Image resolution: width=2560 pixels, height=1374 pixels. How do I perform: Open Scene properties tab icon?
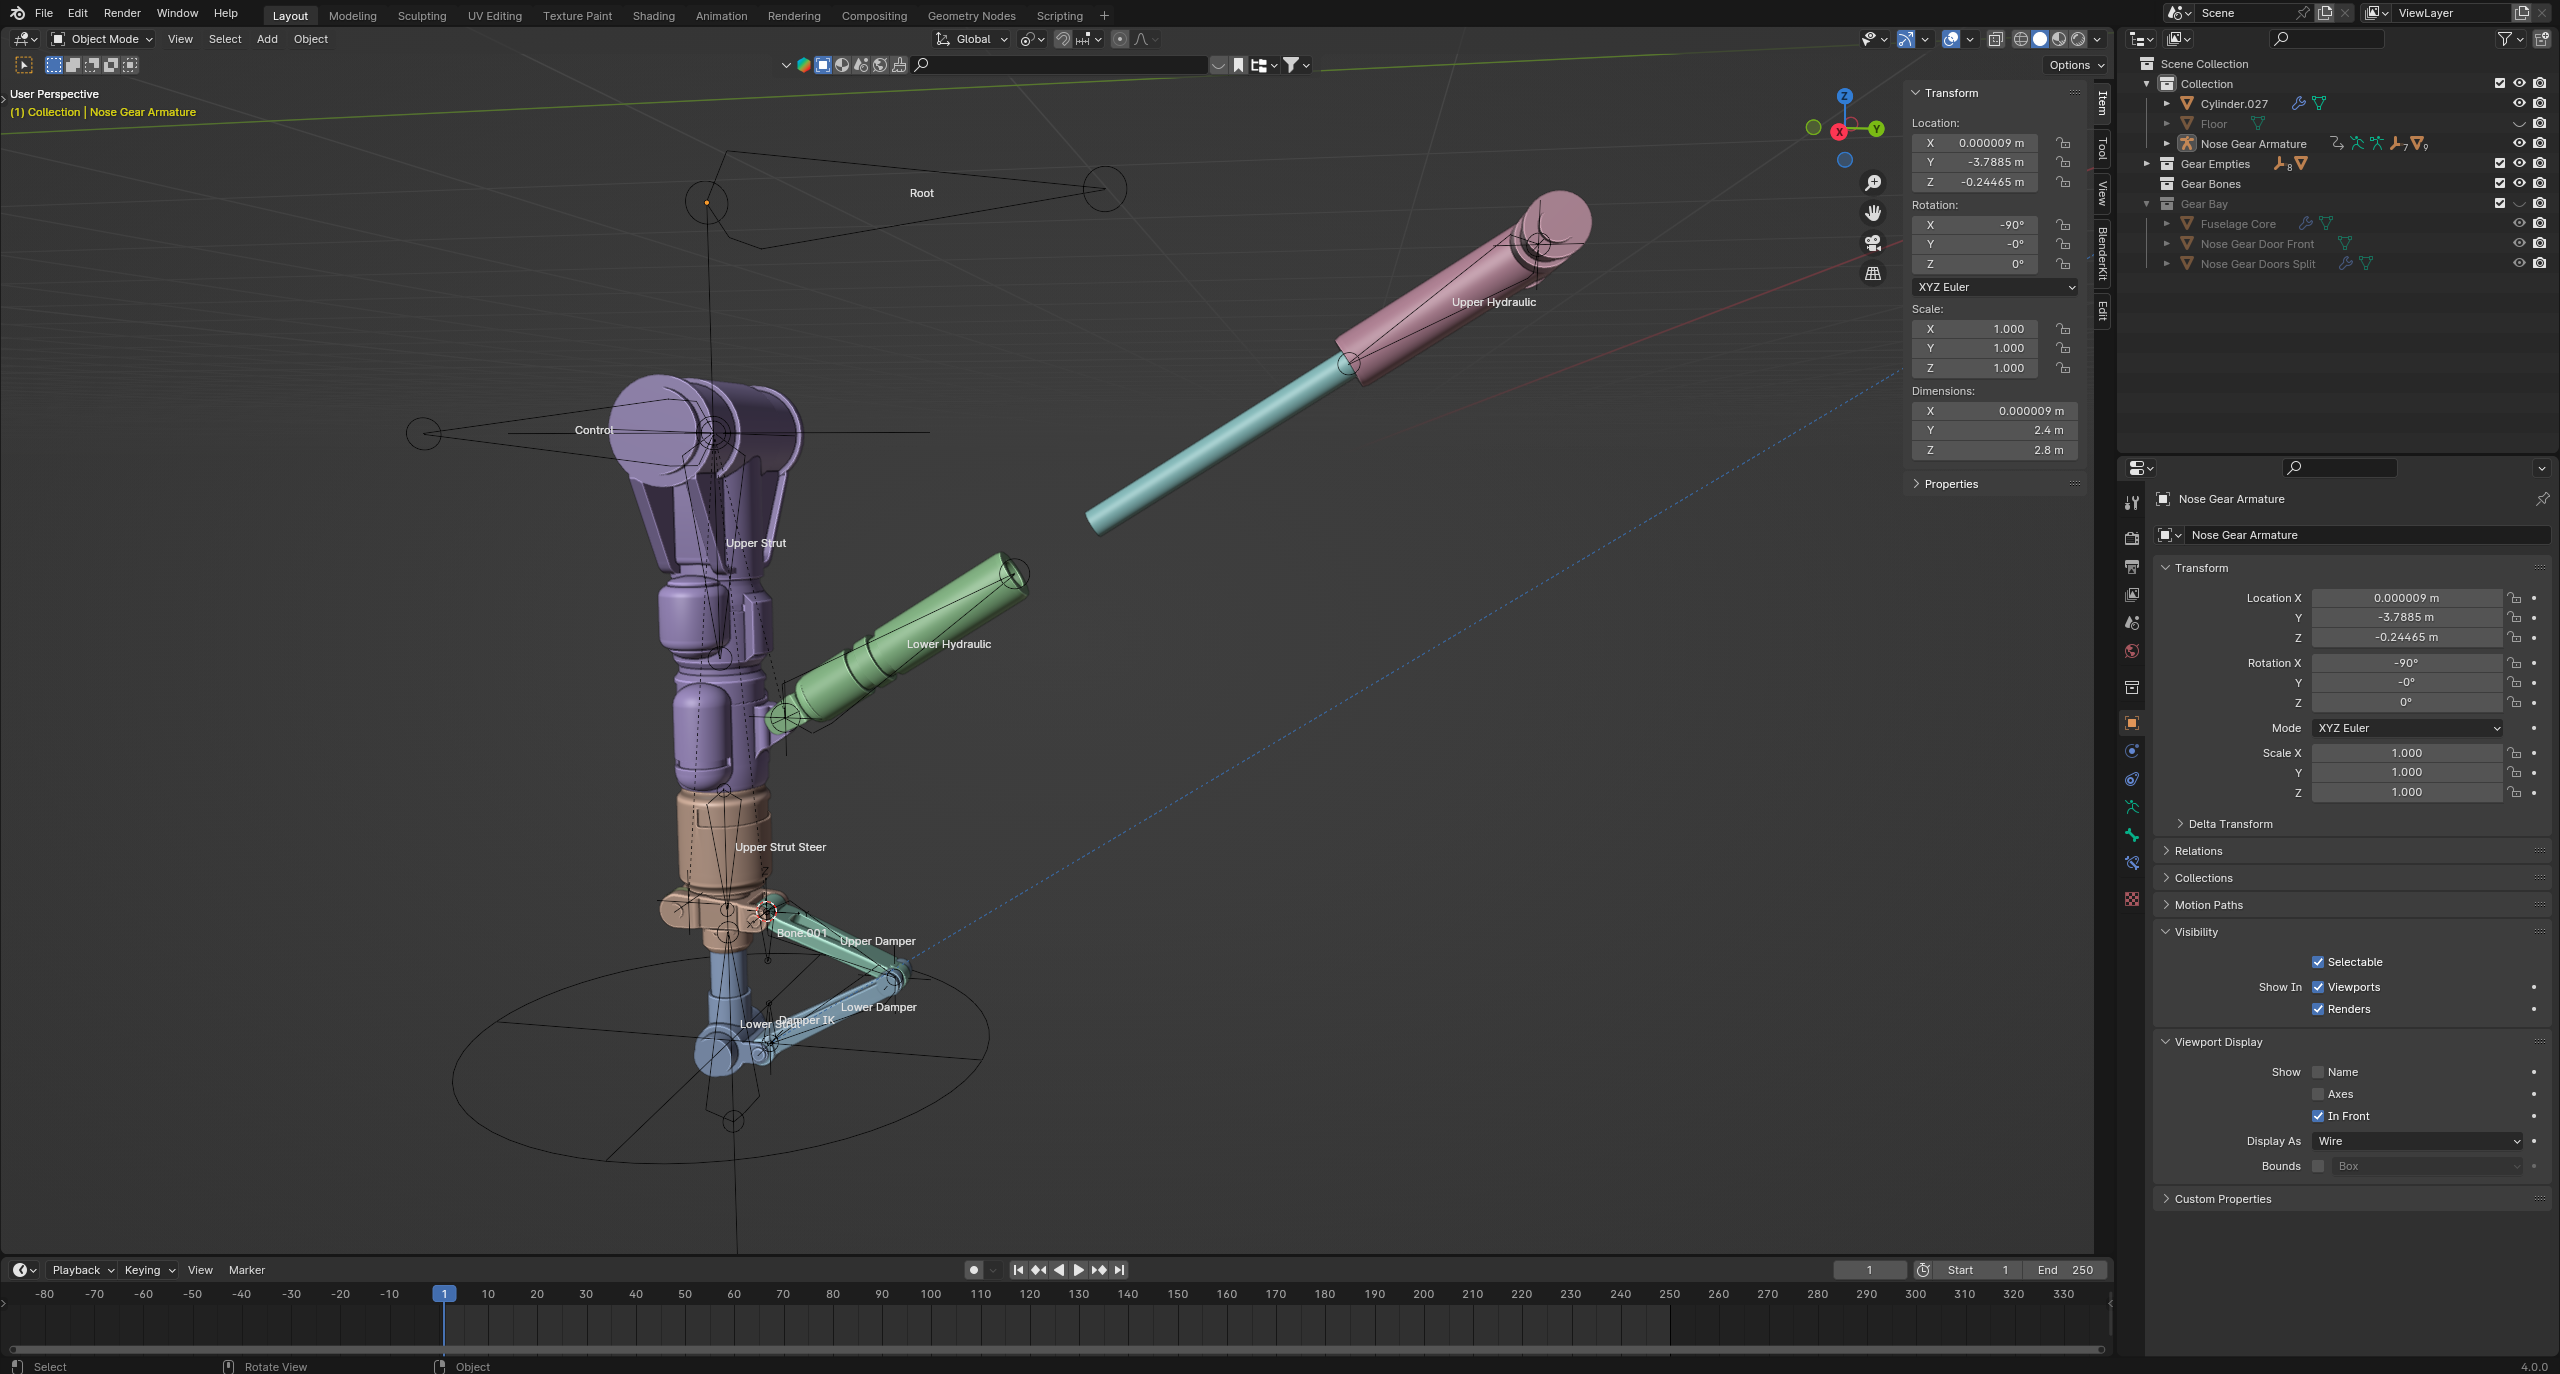(2132, 622)
